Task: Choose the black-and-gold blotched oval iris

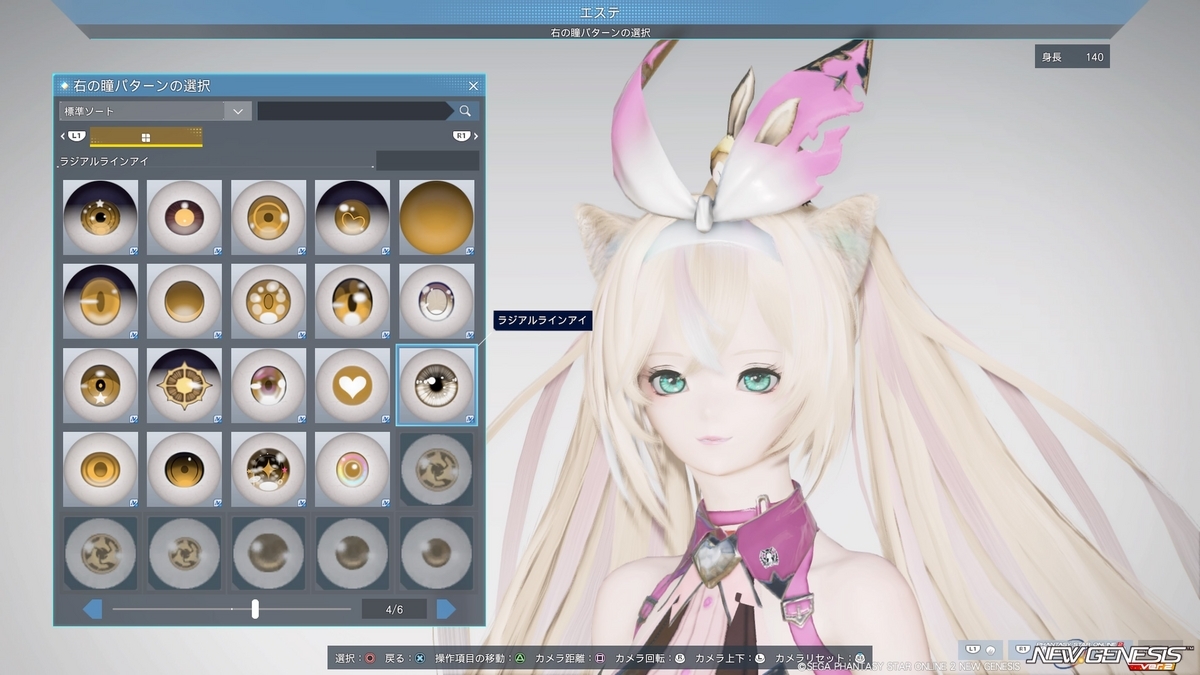Action: point(353,301)
